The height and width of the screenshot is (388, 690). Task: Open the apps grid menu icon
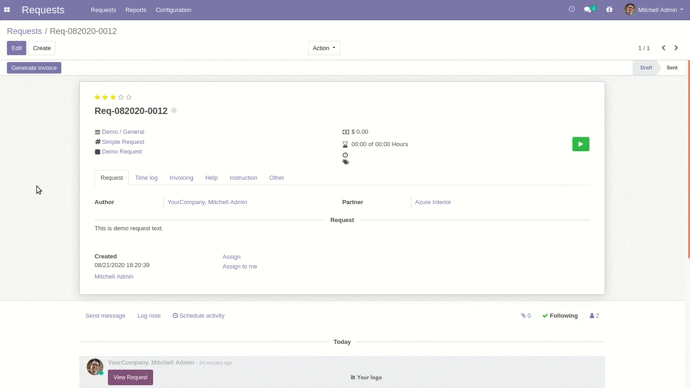(7, 10)
